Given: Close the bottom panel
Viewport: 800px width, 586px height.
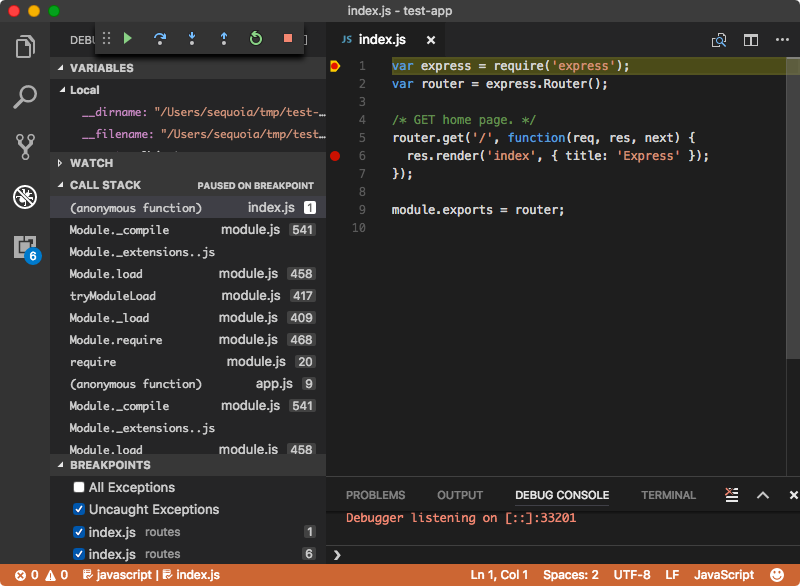Looking at the screenshot, I should click(x=793, y=495).
